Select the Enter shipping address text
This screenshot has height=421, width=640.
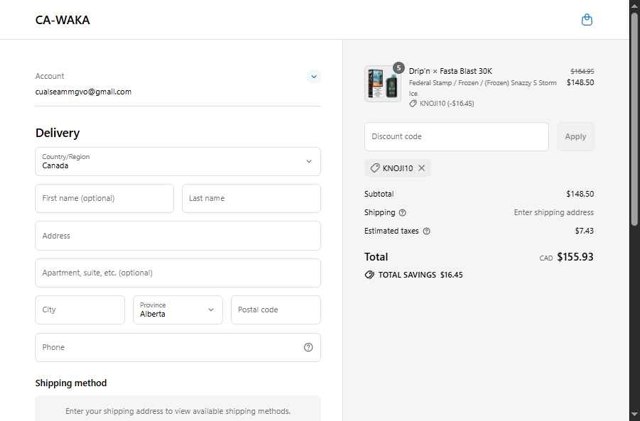pos(554,212)
